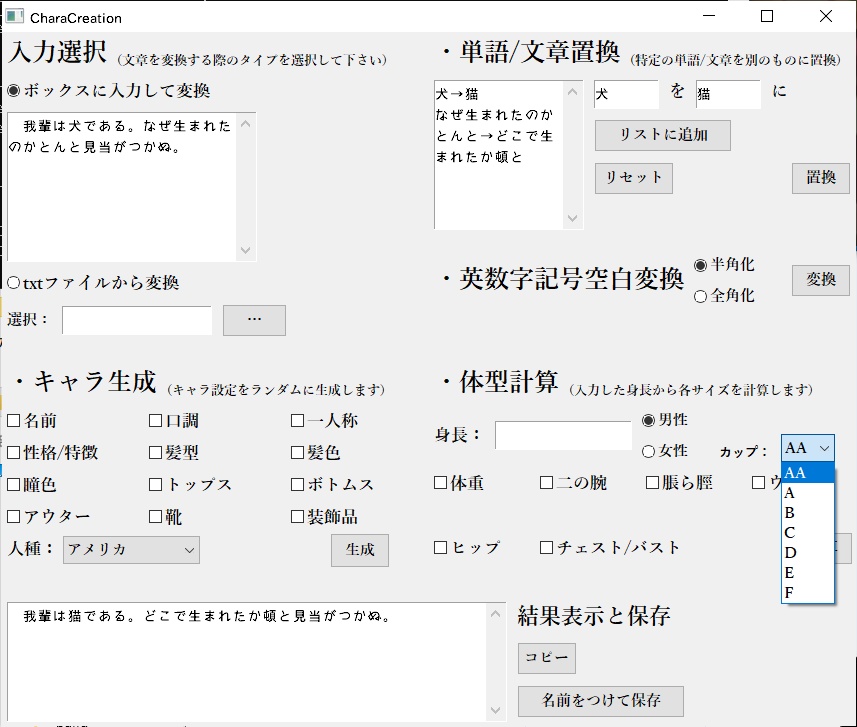
Task: Click the result output text area
Action: (247, 662)
